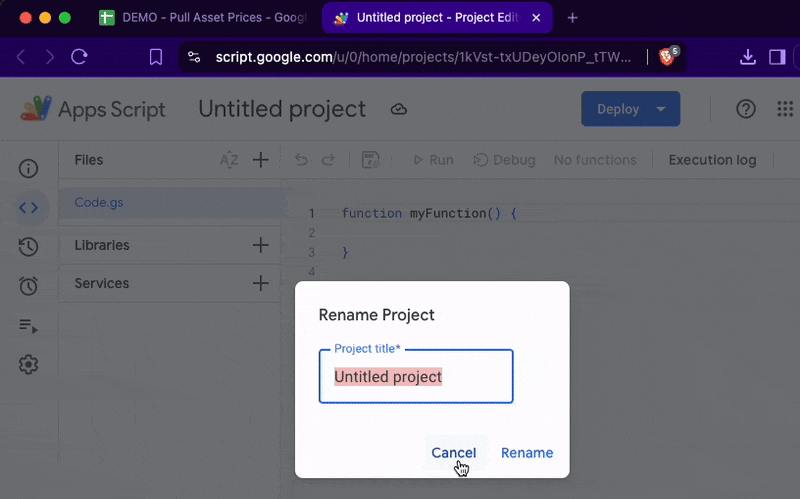Click the cloud save status icon
This screenshot has height=499, width=800.
(x=398, y=109)
